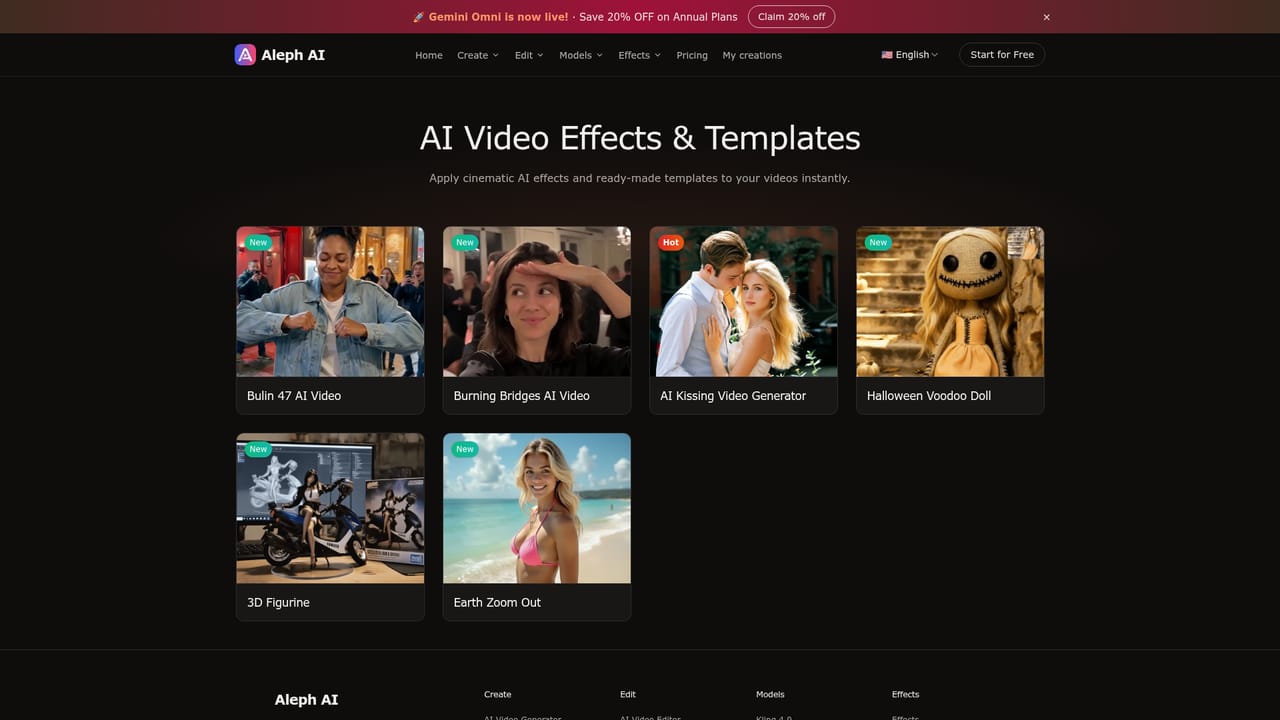The width and height of the screenshot is (1280, 720).
Task: Open the 3D Figurine thumbnail image
Action: [330, 508]
